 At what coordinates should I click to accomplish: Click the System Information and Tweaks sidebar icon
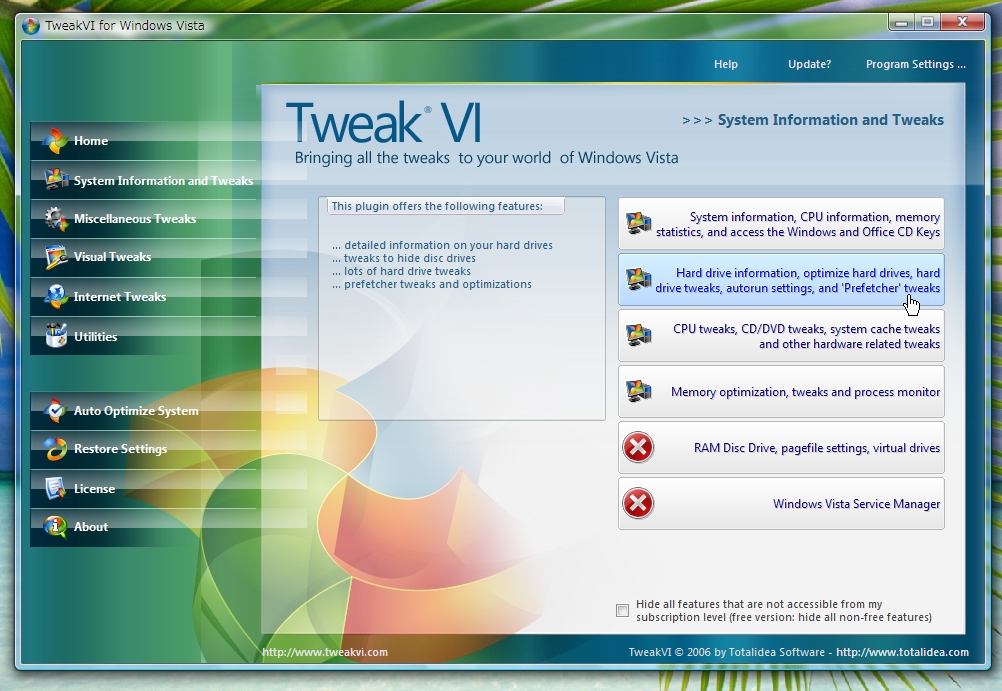[56, 180]
